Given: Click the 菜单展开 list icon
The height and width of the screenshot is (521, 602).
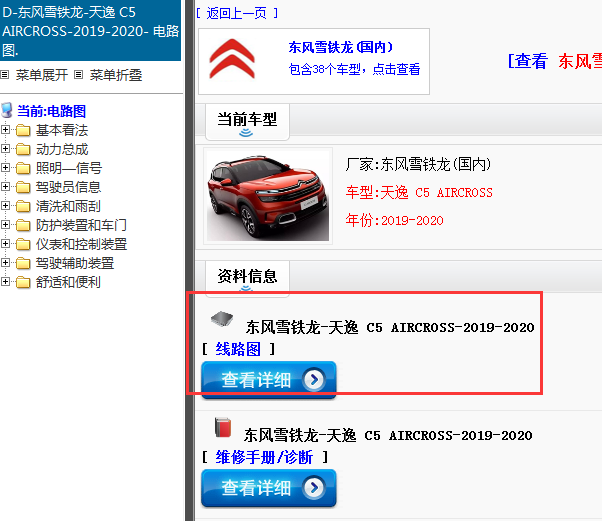Looking at the screenshot, I should pyautogui.click(x=5, y=74).
